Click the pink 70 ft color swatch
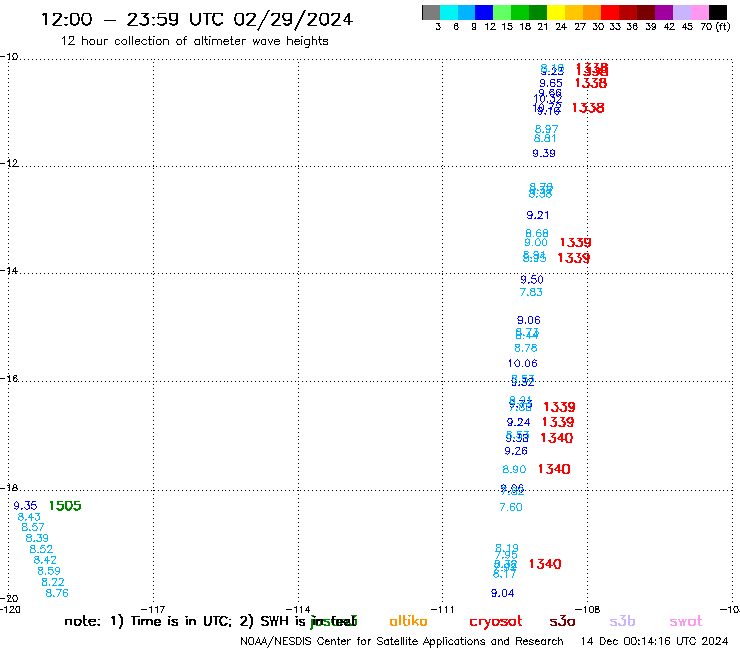Screen dimensions: 740x650 pyautogui.click(x=700, y=13)
